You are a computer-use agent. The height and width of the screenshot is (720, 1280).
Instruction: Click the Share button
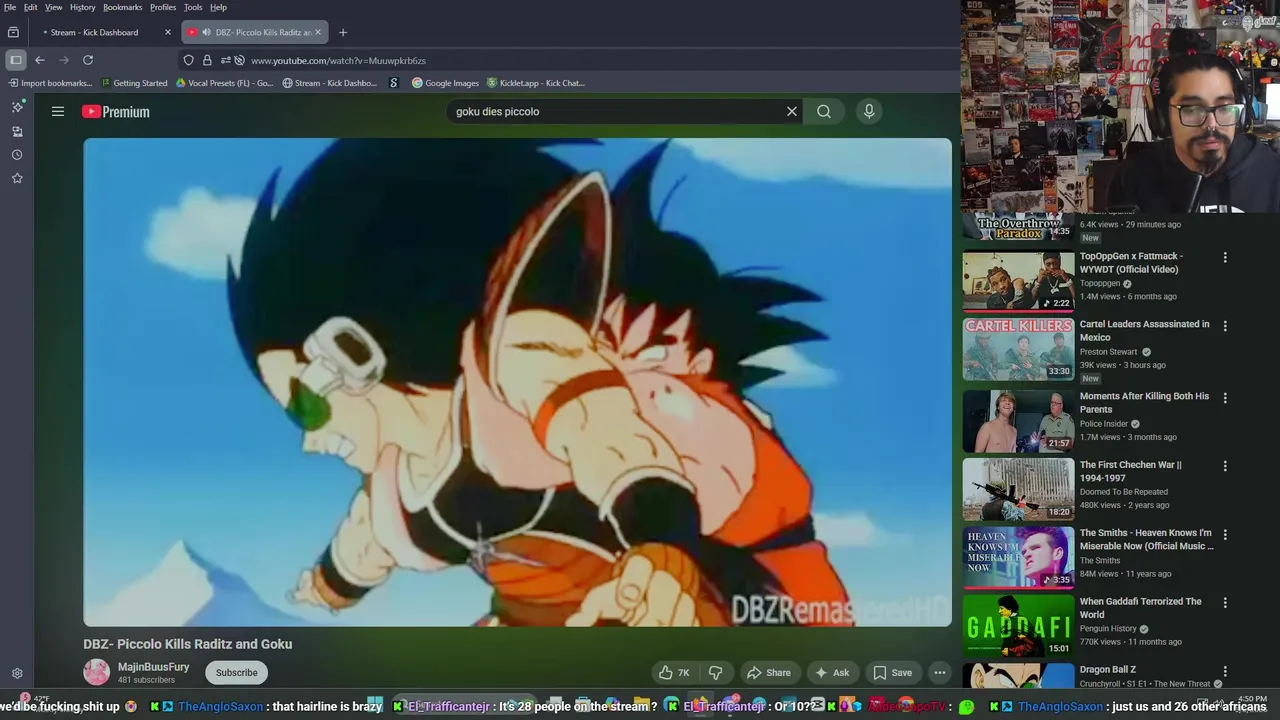[769, 673]
